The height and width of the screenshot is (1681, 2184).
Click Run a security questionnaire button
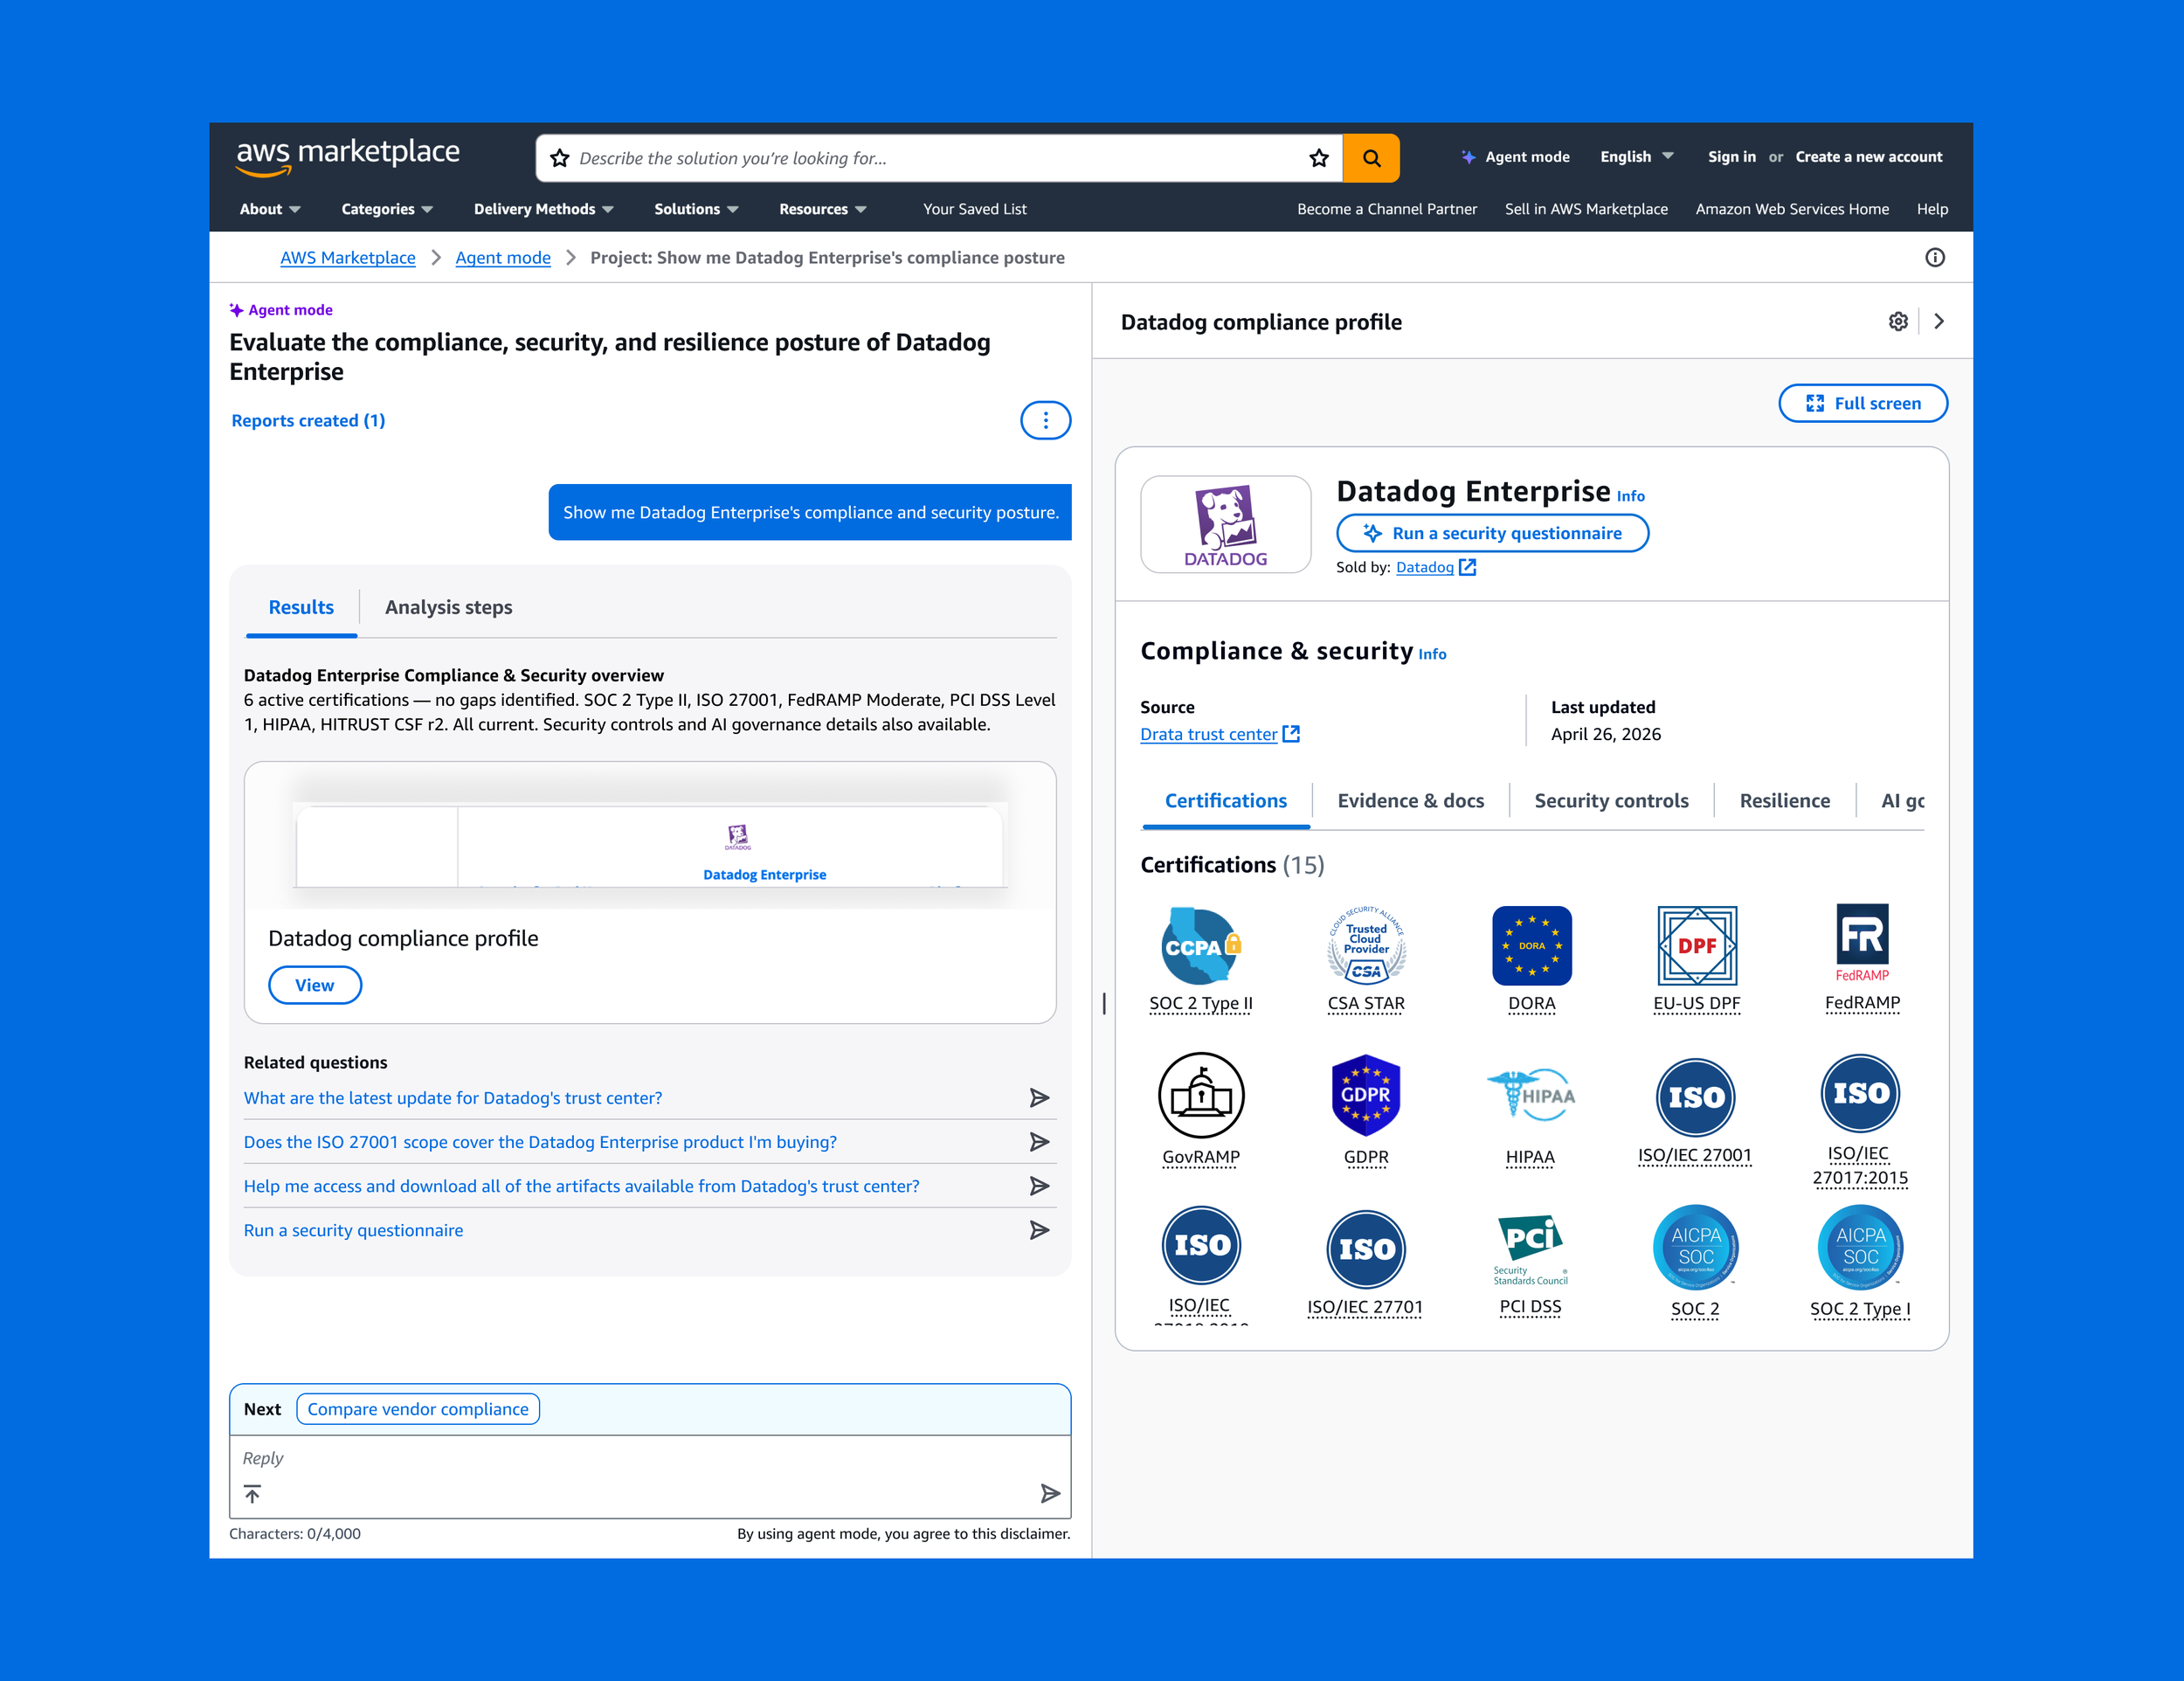coord(1492,533)
